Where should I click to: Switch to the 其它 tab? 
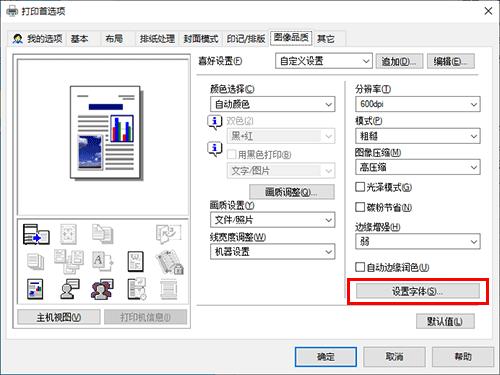coord(330,39)
